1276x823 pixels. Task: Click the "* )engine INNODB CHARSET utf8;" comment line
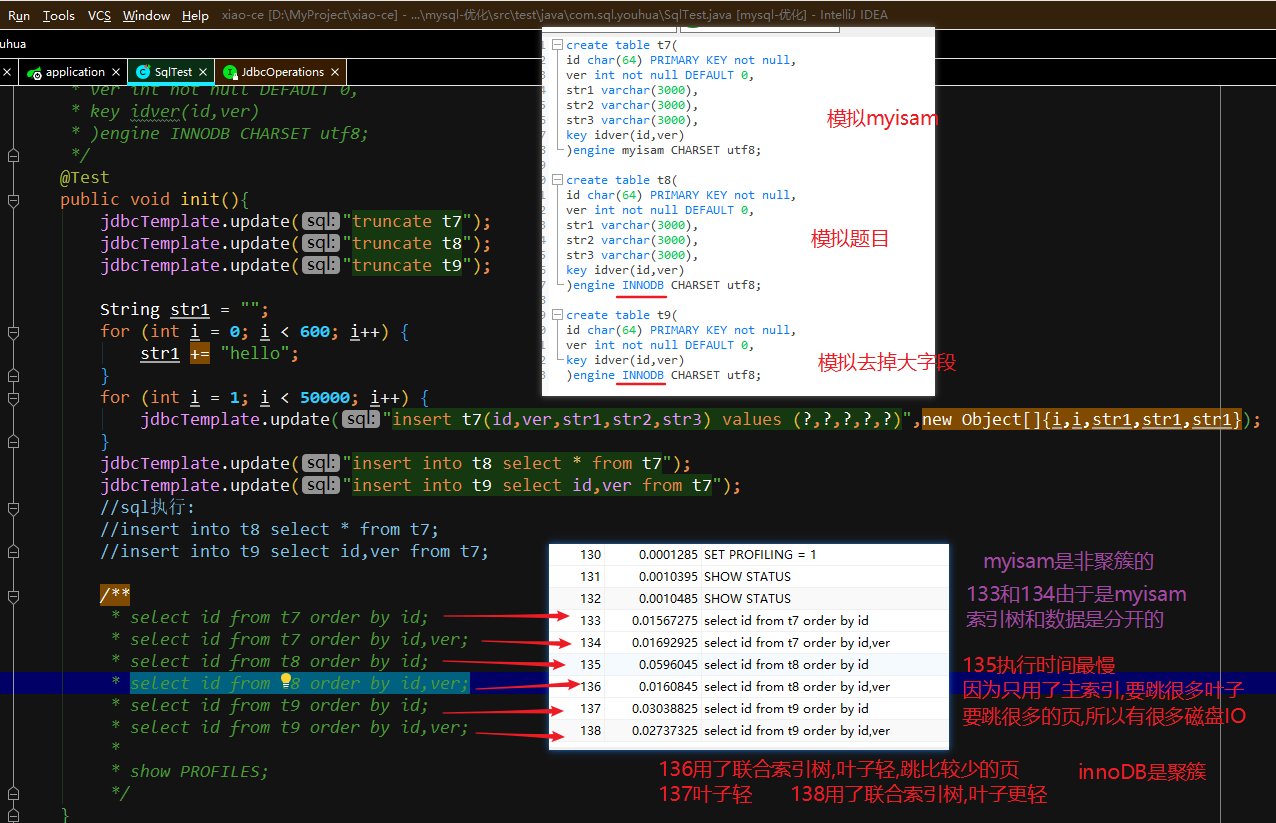coord(220,134)
